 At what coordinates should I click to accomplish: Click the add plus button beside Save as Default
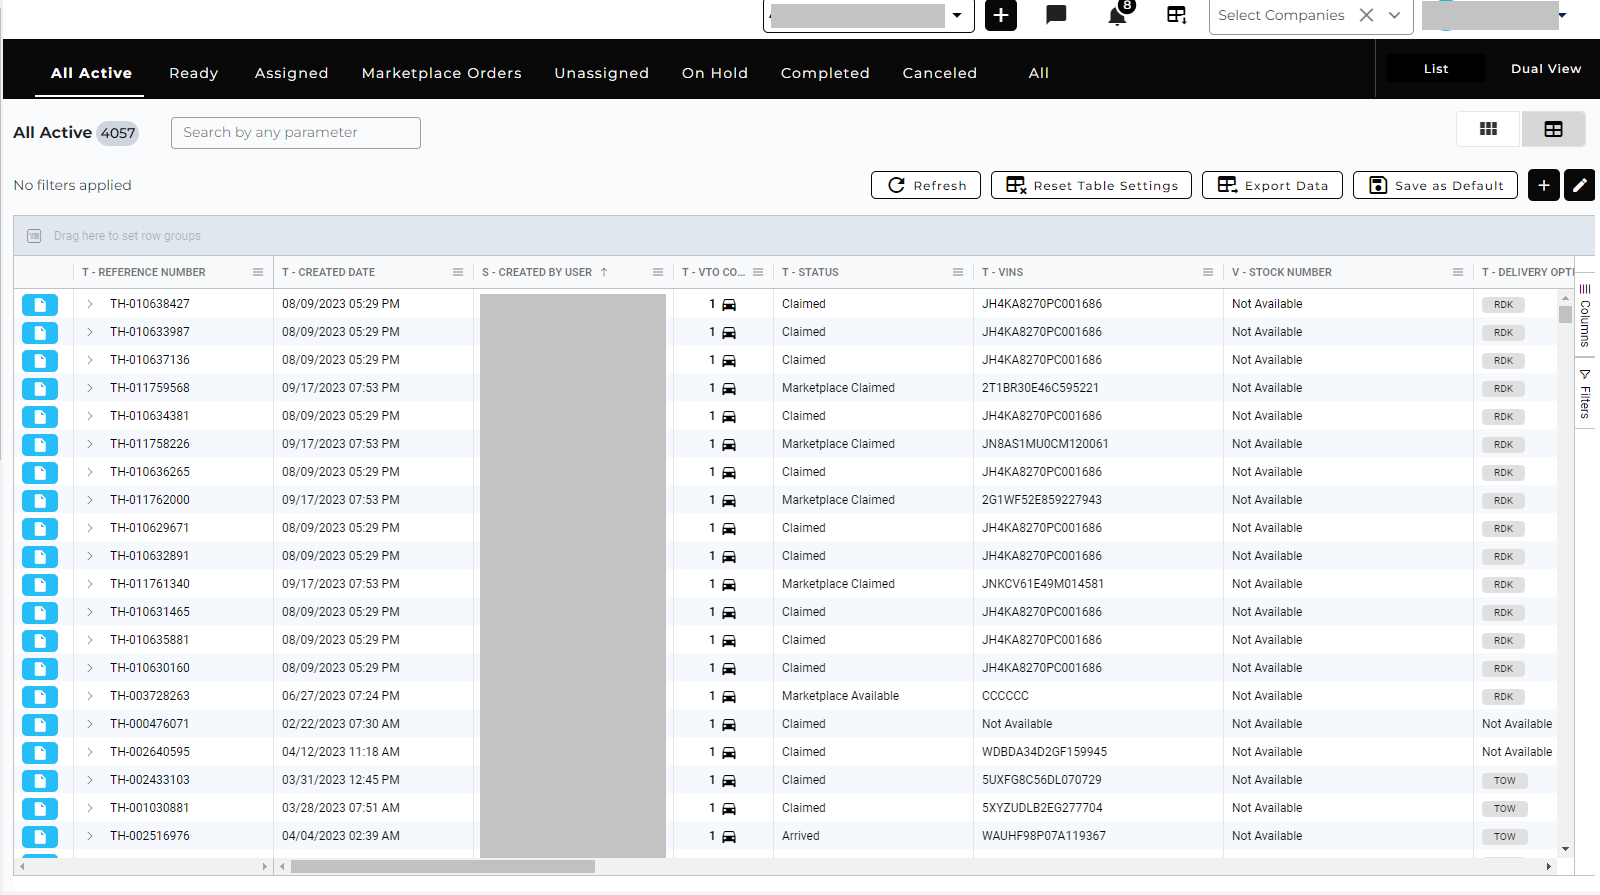(1544, 185)
